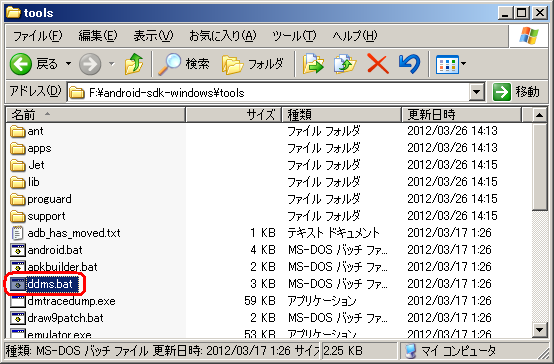Toggle the Folders pane button

click(253, 64)
